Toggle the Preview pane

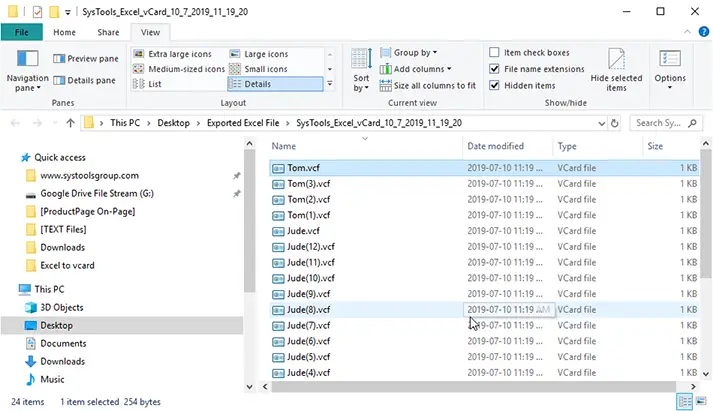[86, 59]
